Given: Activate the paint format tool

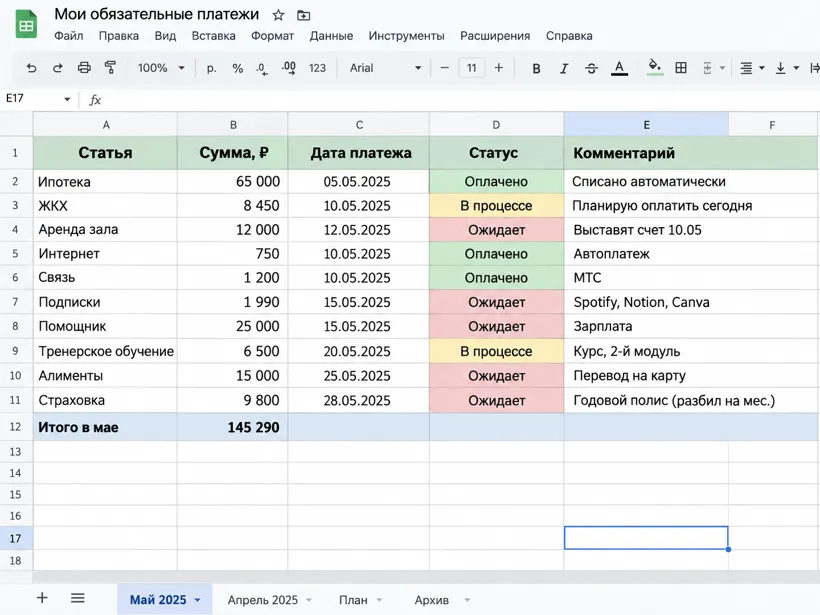Looking at the screenshot, I should [x=110, y=68].
